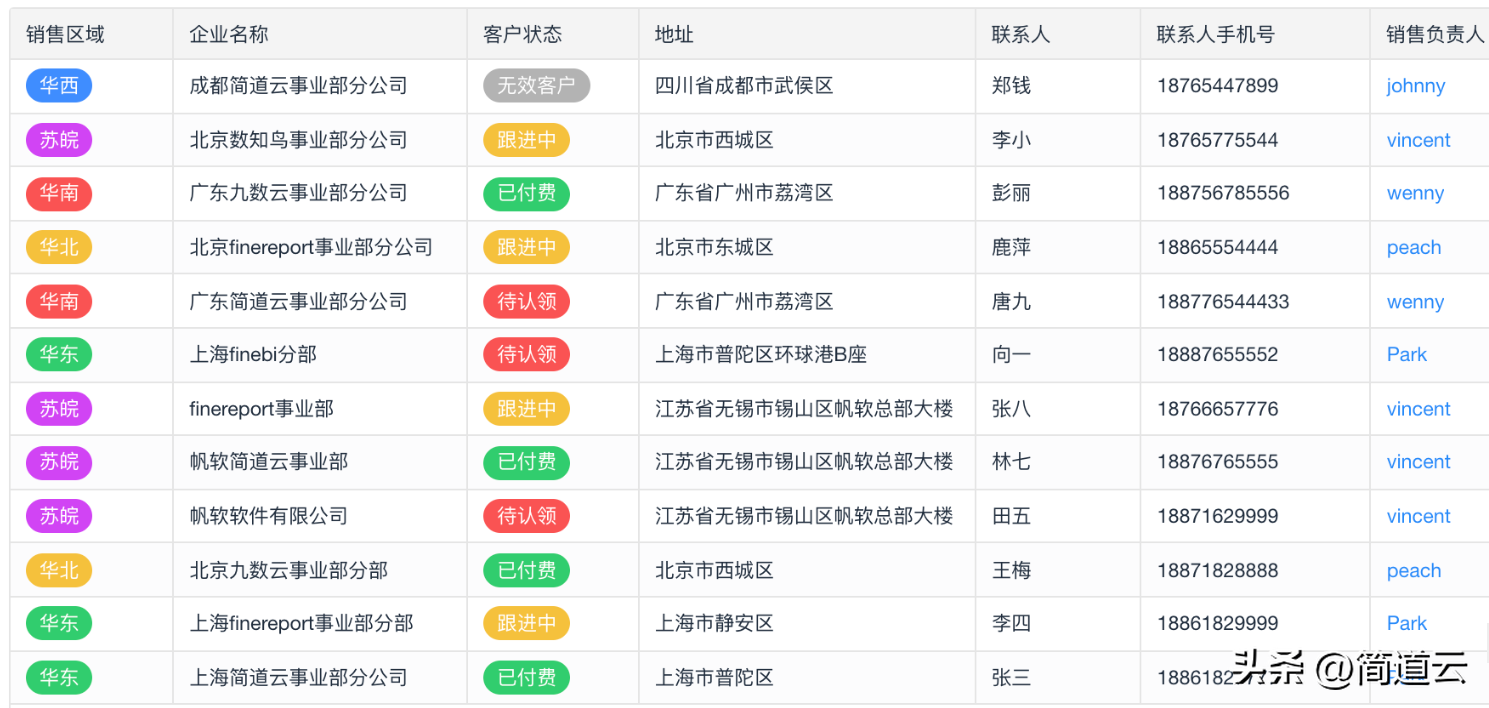Click the blue 华西 region tag
Screen dimensions: 1489x708
(59, 86)
